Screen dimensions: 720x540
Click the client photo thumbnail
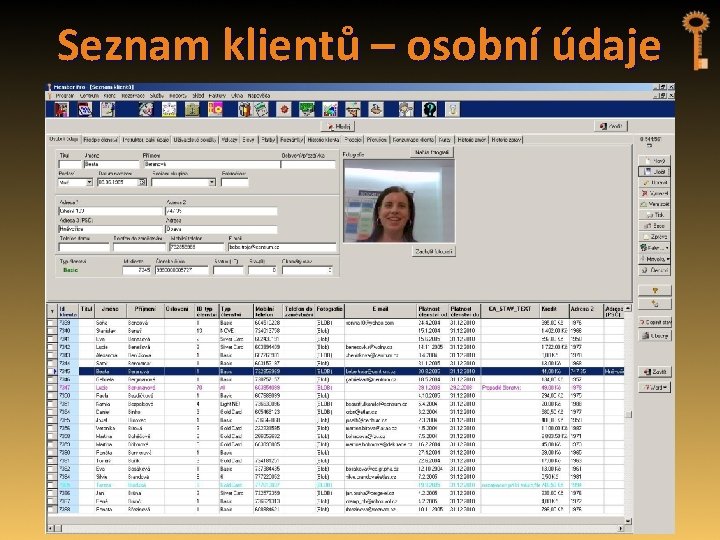(x=399, y=201)
